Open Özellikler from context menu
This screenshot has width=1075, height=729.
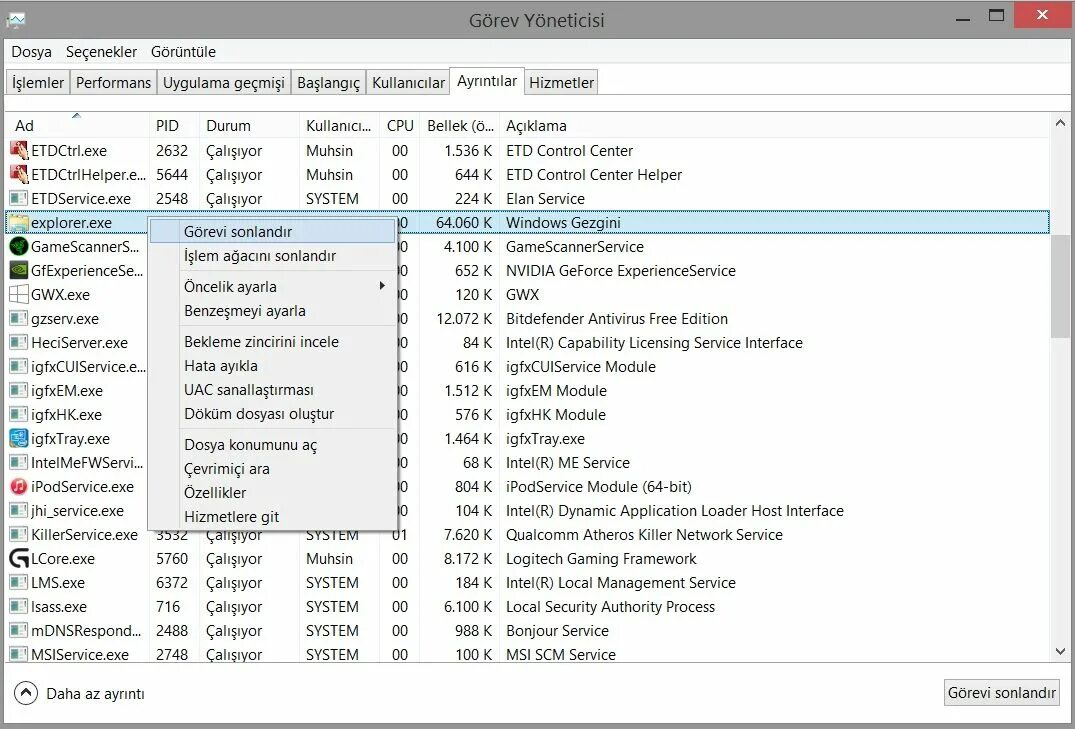coord(272,492)
